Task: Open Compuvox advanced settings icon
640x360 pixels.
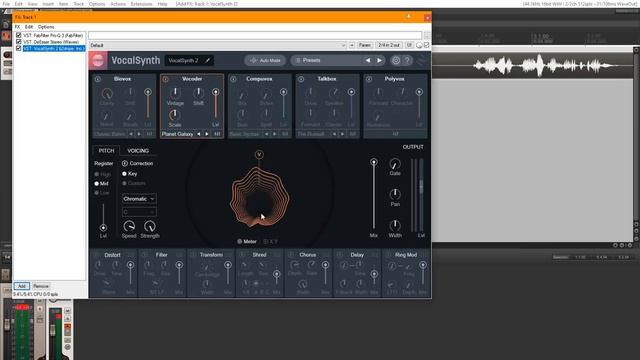Action: tap(233, 79)
